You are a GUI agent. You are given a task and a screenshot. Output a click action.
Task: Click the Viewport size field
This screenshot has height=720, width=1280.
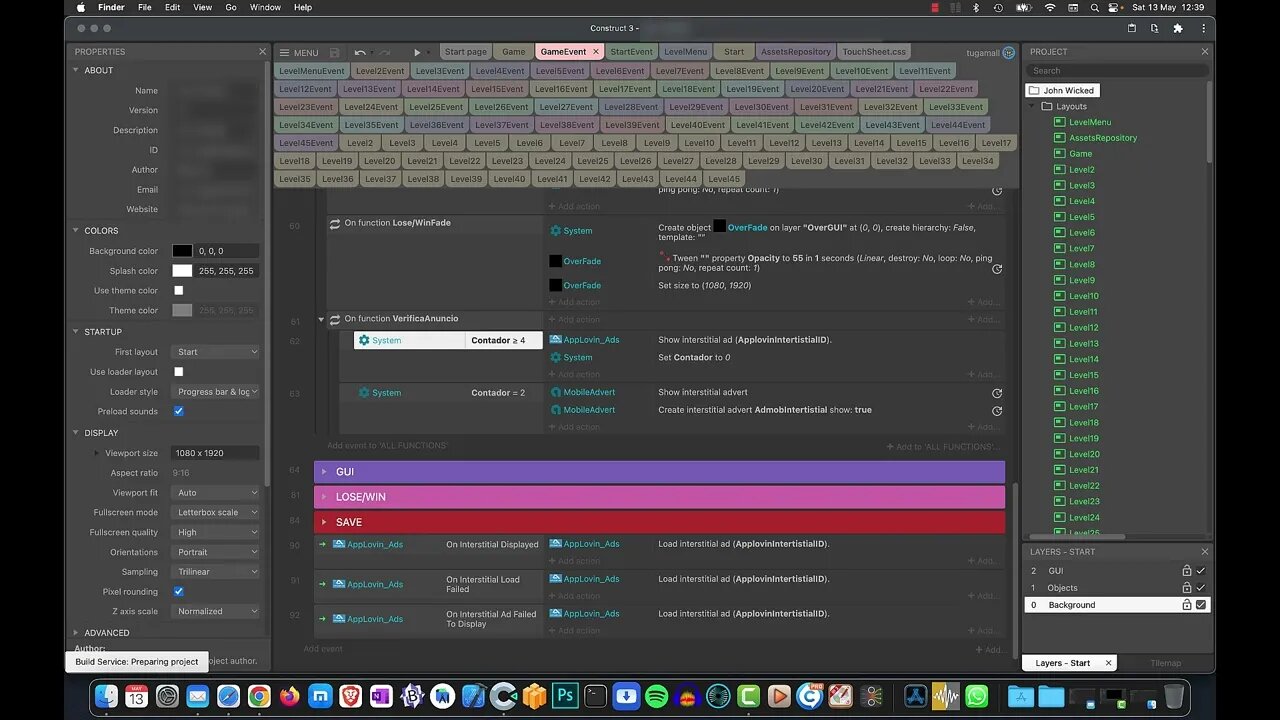click(x=216, y=453)
